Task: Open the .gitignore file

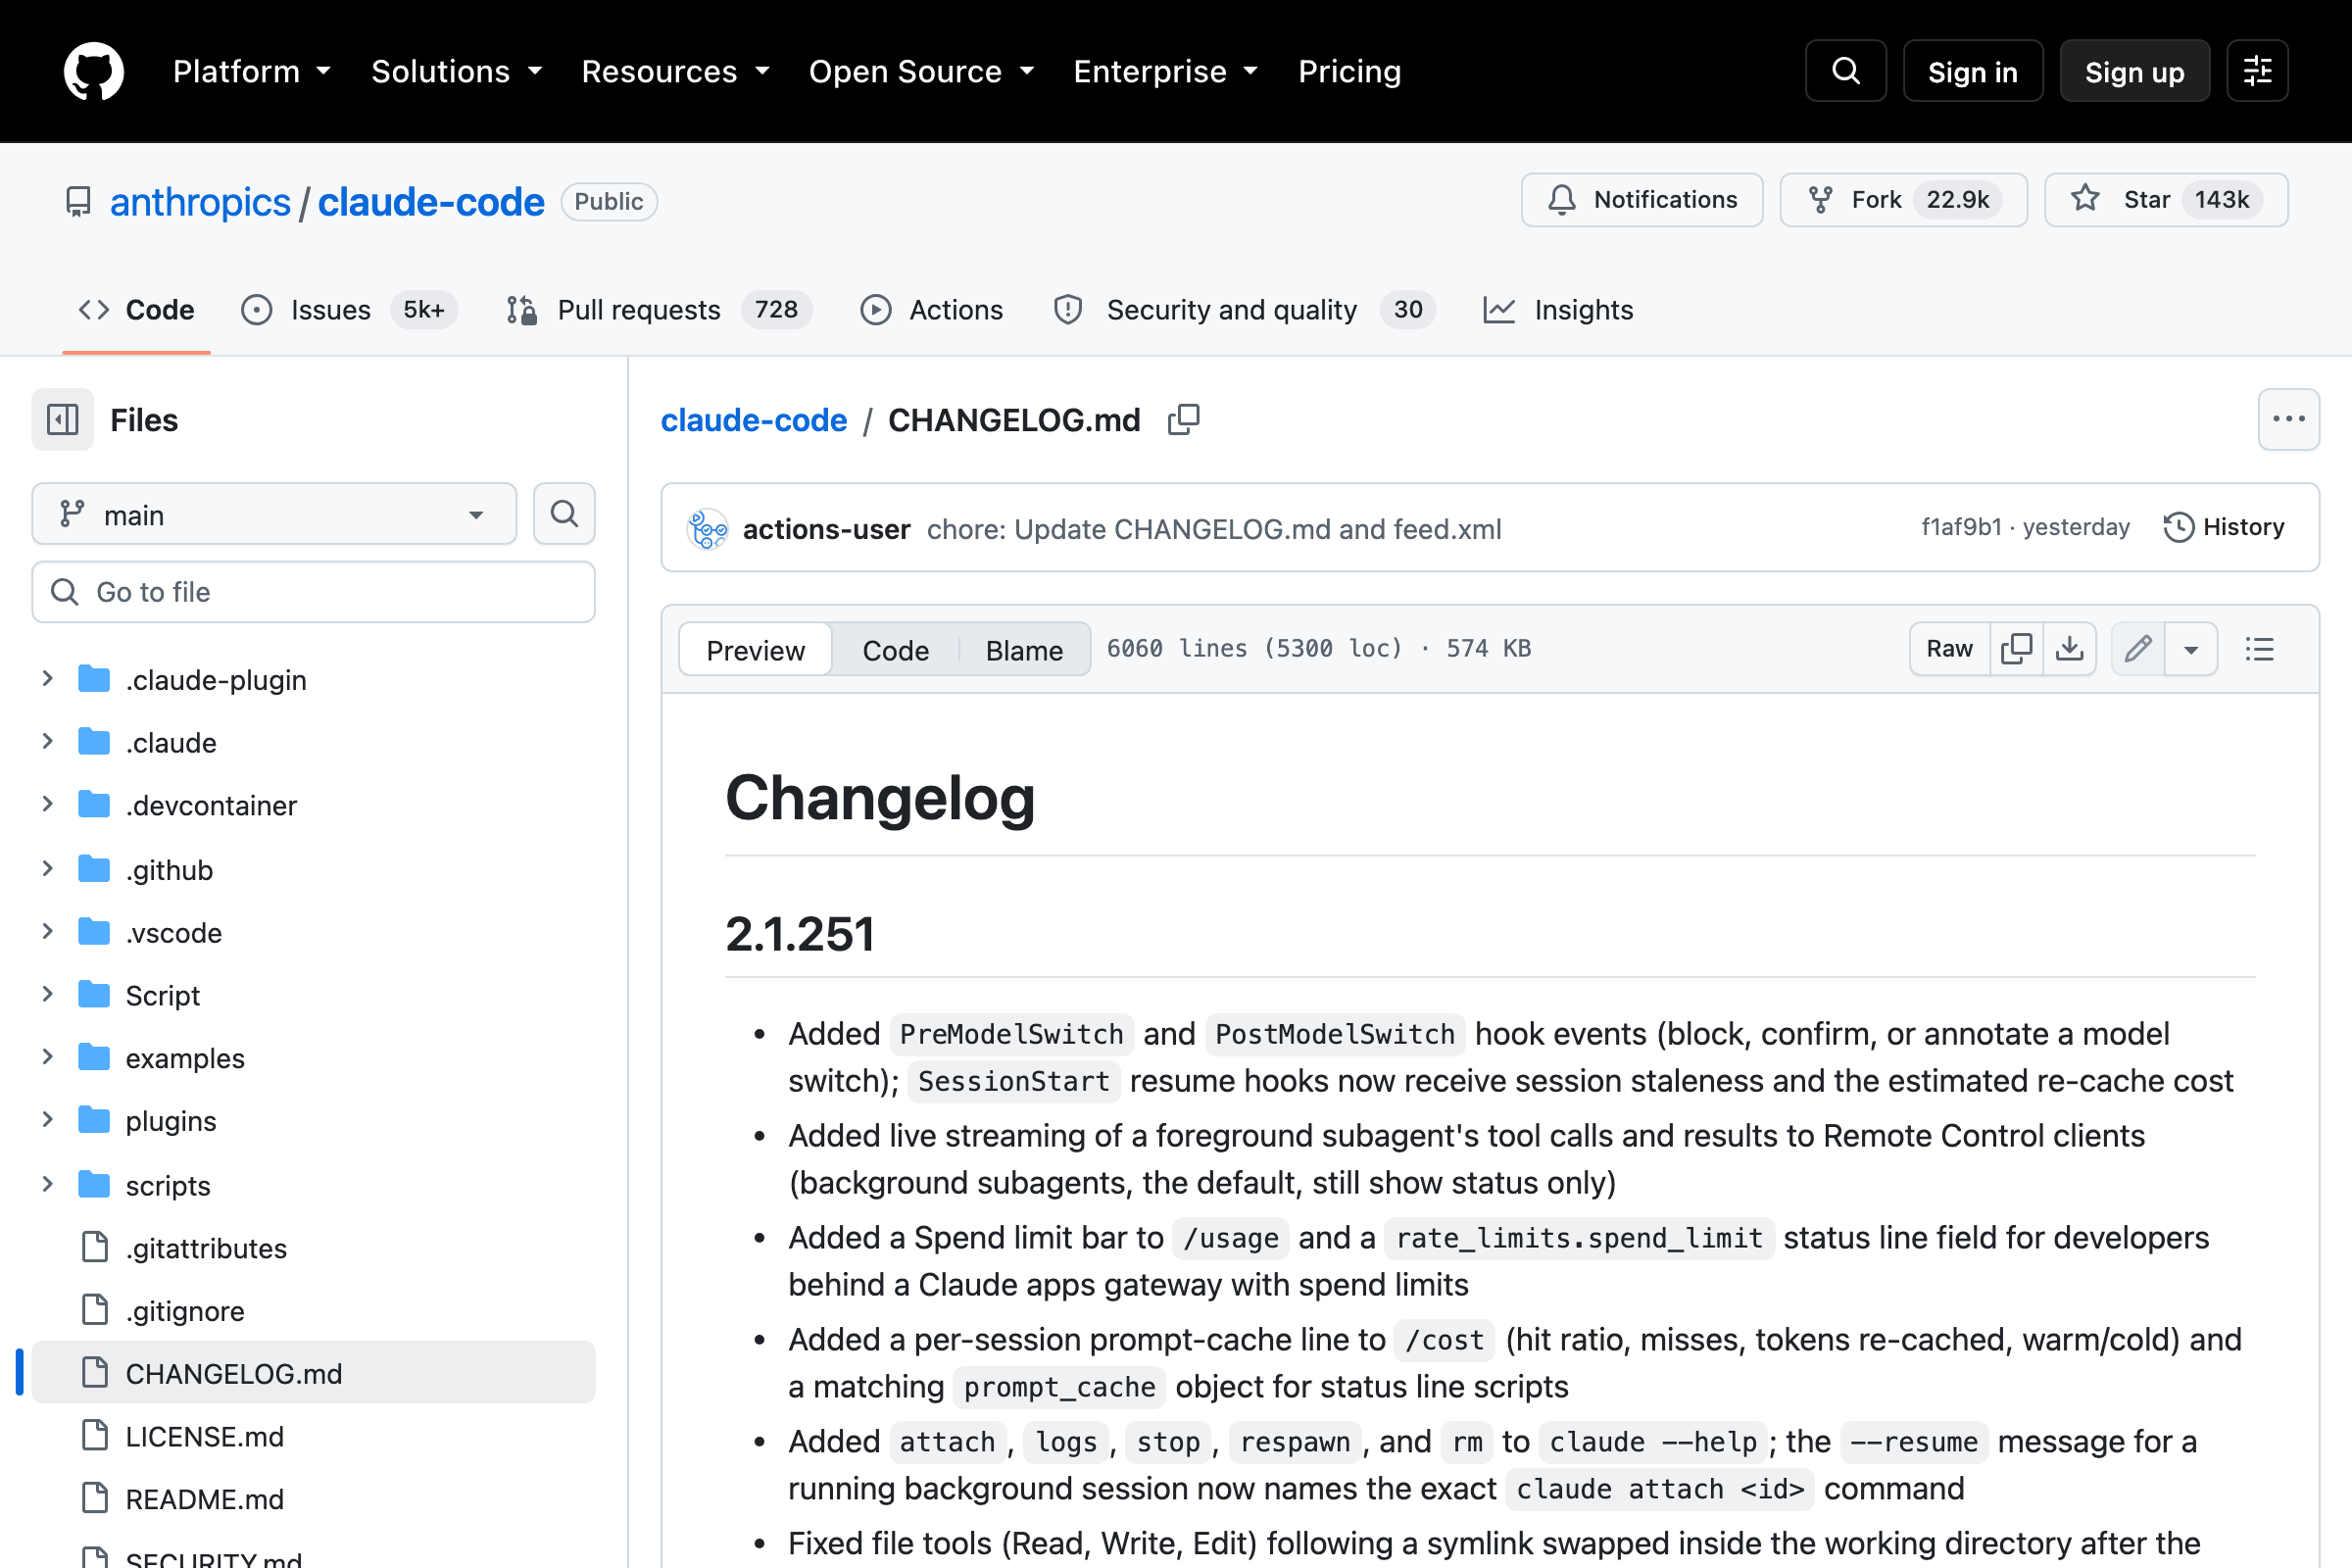Action: (313, 1311)
